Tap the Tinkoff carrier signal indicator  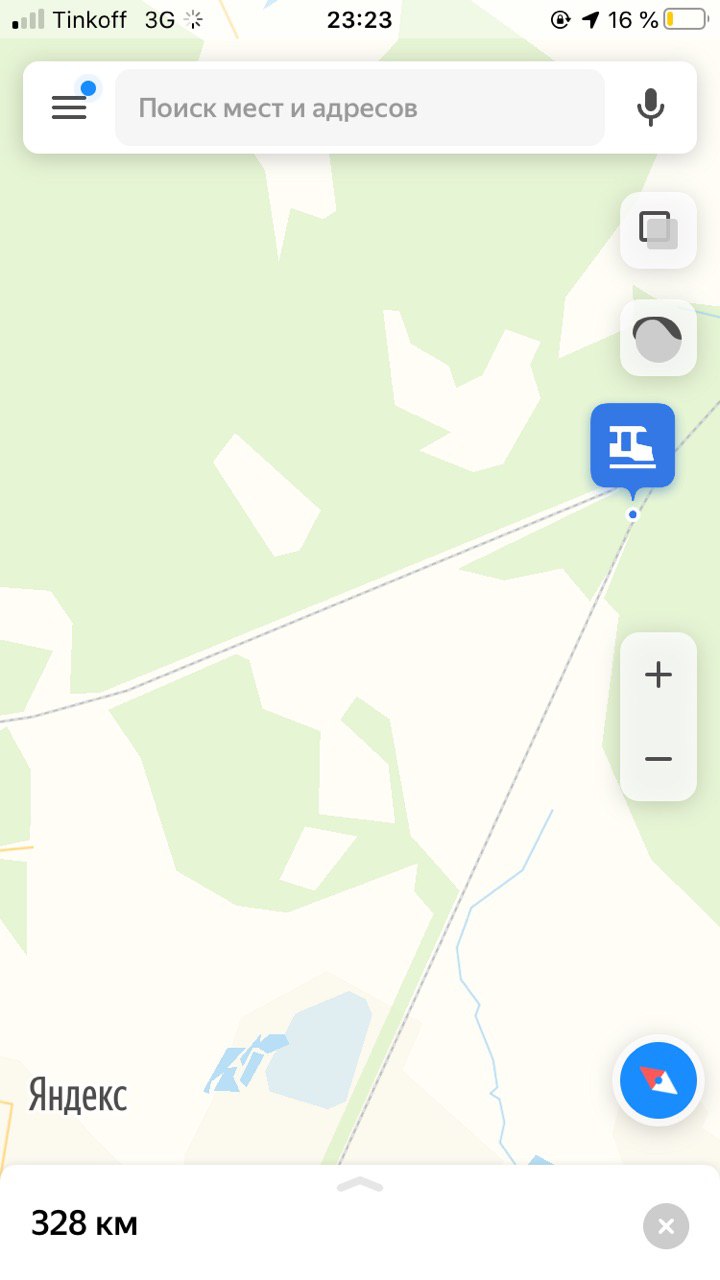tap(69, 19)
